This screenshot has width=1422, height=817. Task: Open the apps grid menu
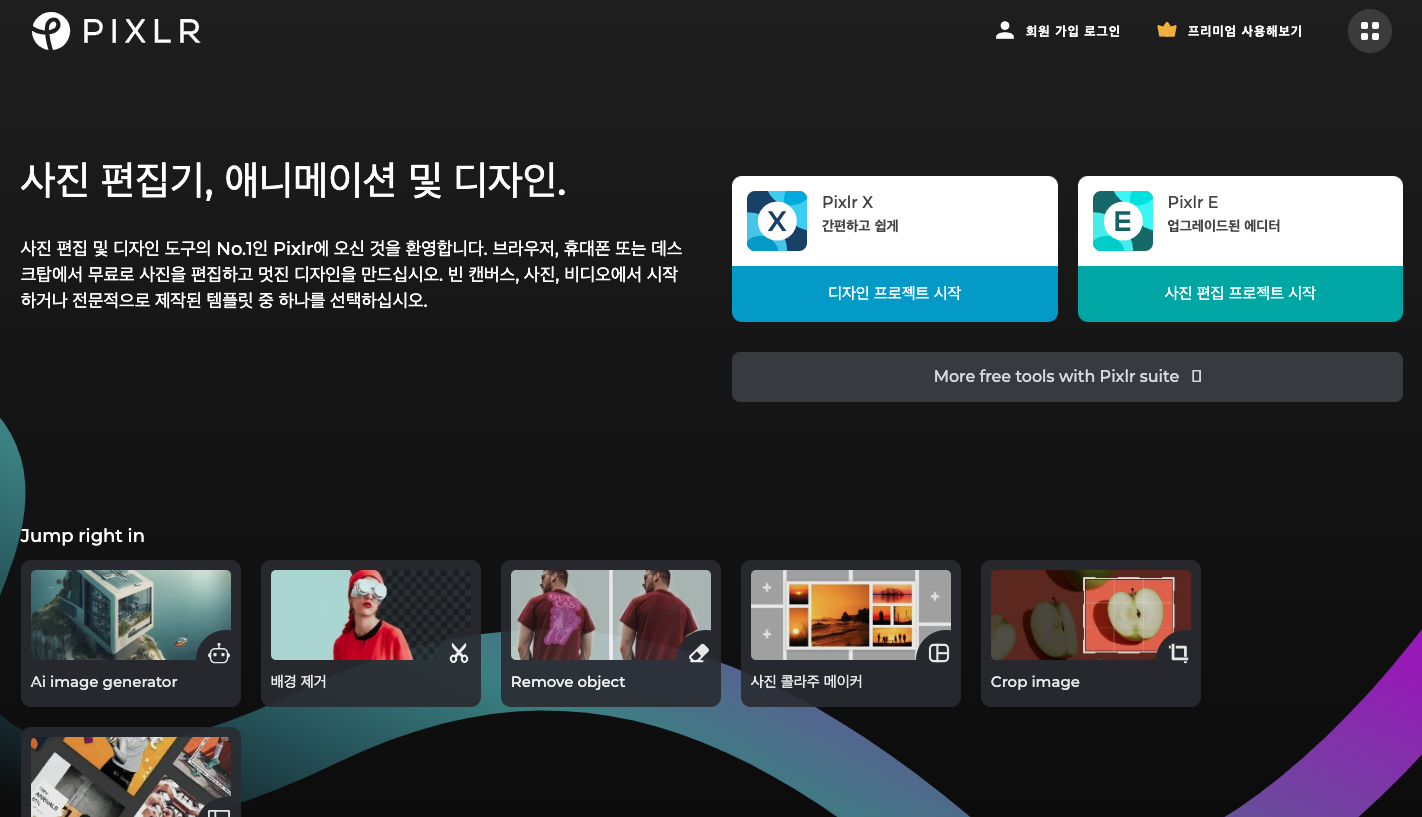pos(1370,31)
